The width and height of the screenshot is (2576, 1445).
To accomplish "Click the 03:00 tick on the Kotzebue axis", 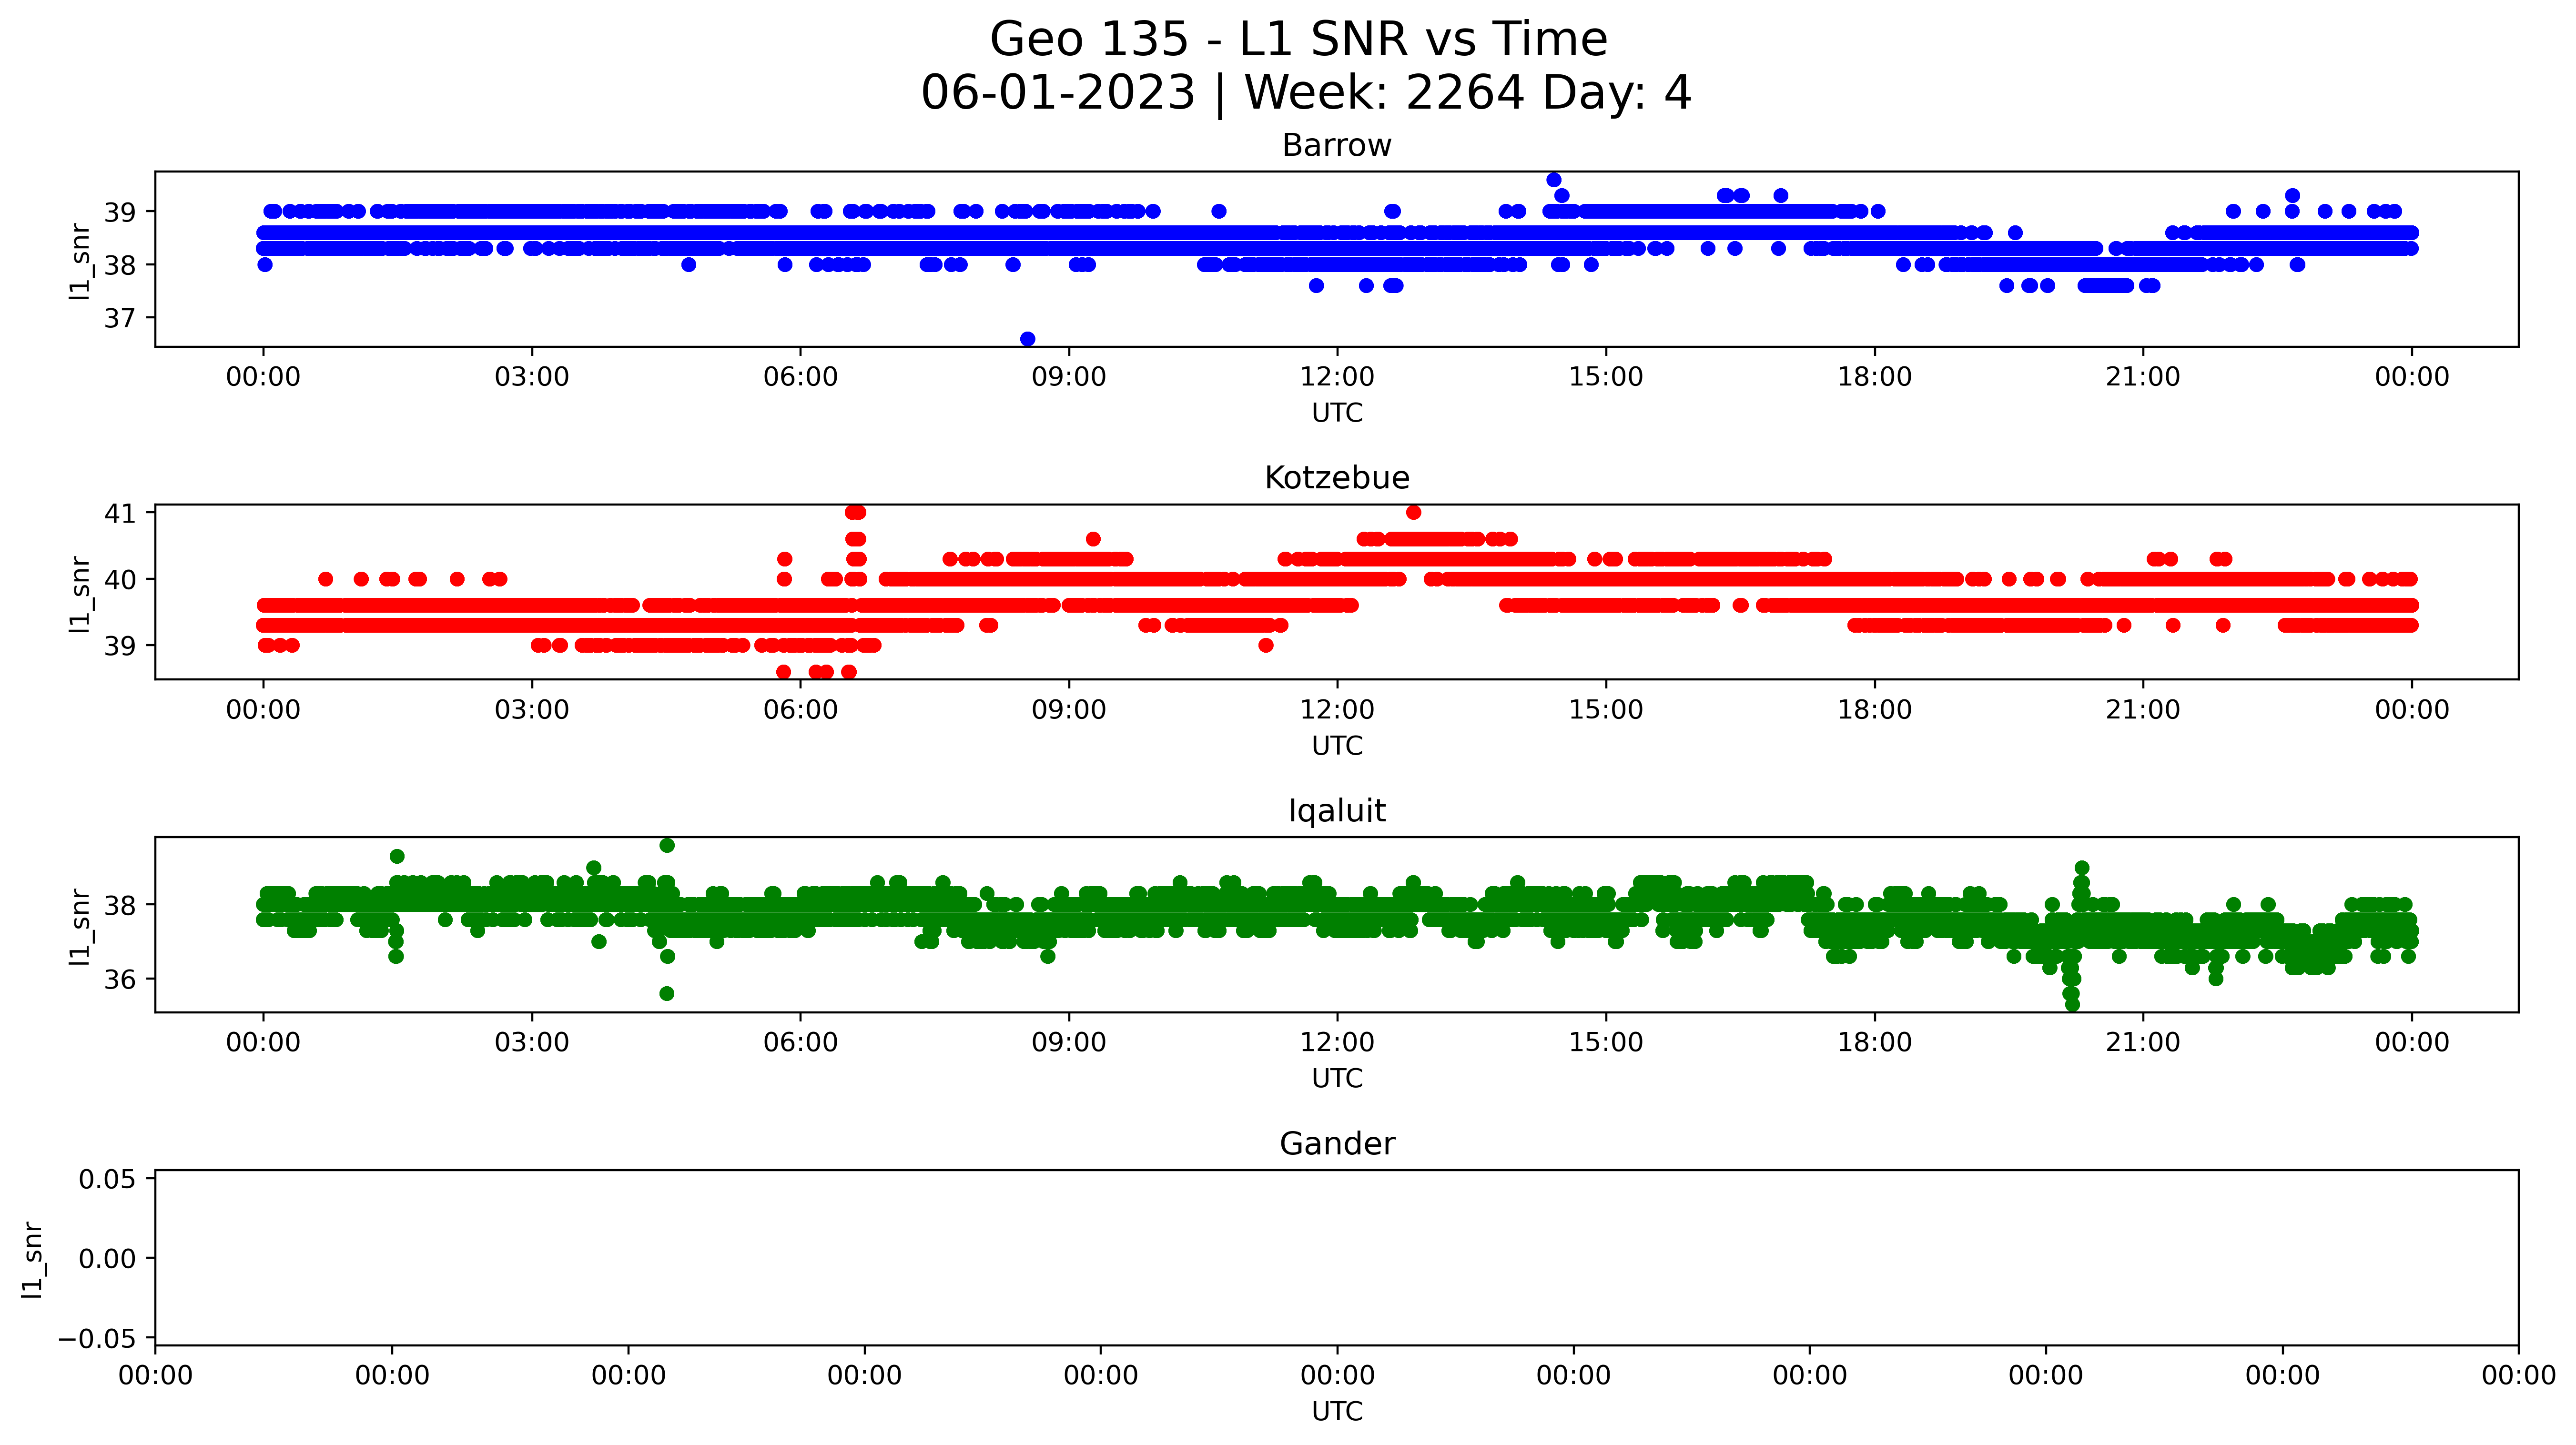I will click(x=532, y=710).
